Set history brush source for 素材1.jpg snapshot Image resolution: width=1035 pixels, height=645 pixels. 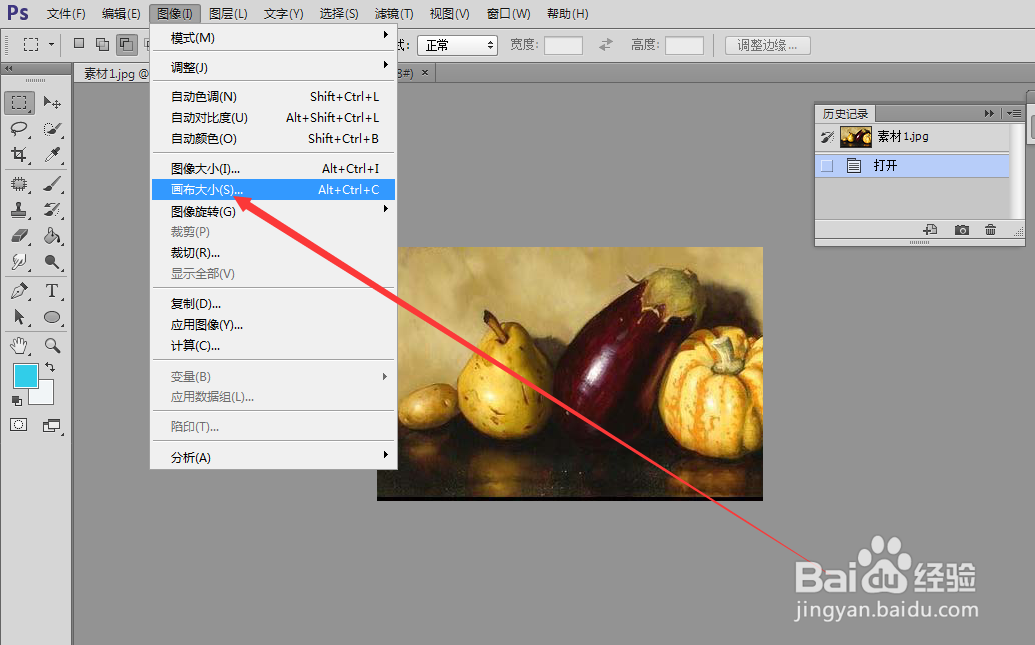[827, 137]
